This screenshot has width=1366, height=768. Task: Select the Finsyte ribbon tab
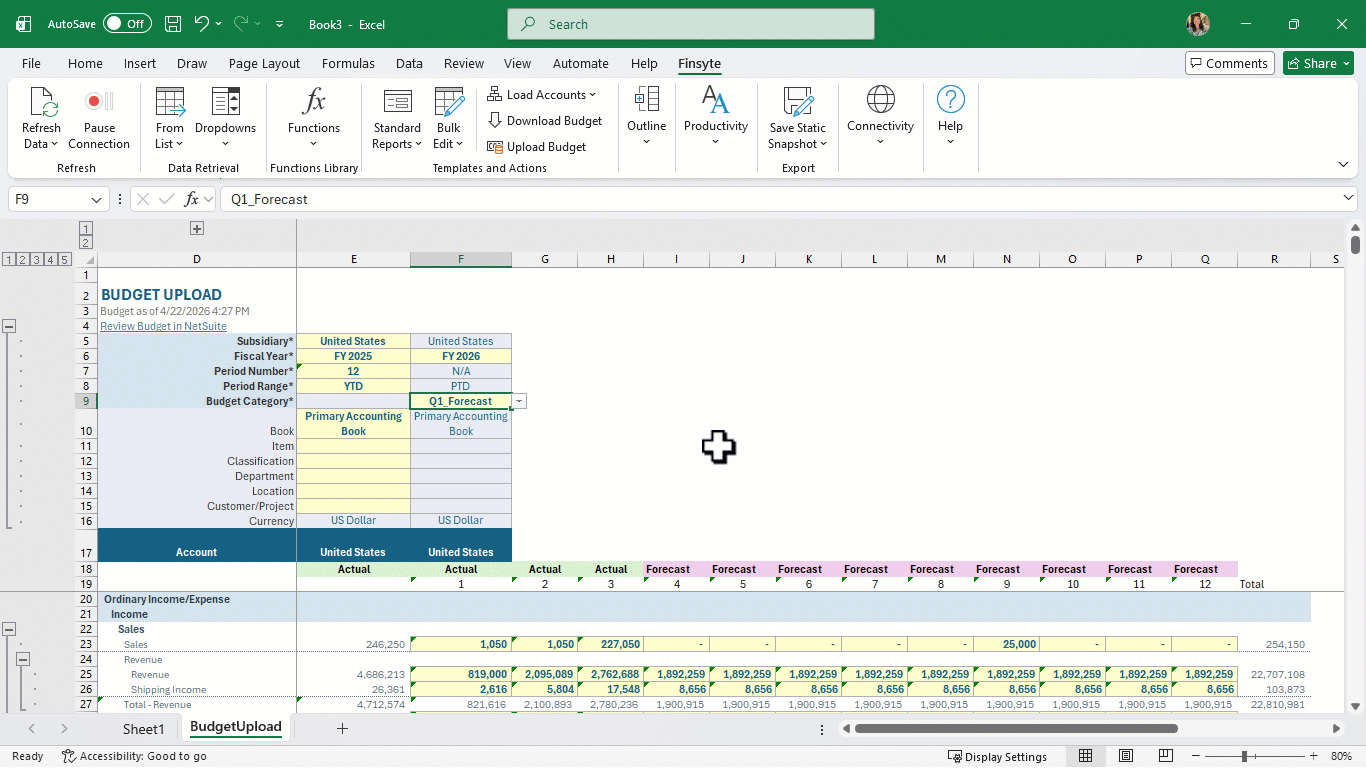pos(699,63)
